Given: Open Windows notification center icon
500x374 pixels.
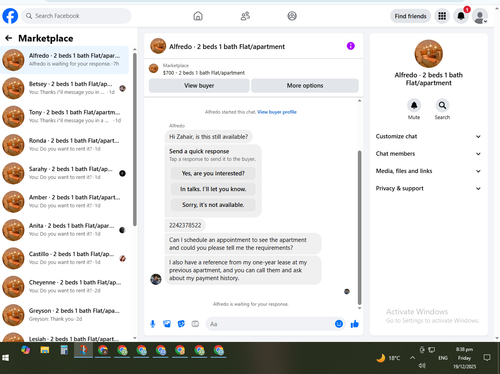Looking at the screenshot, I should 487,358.
